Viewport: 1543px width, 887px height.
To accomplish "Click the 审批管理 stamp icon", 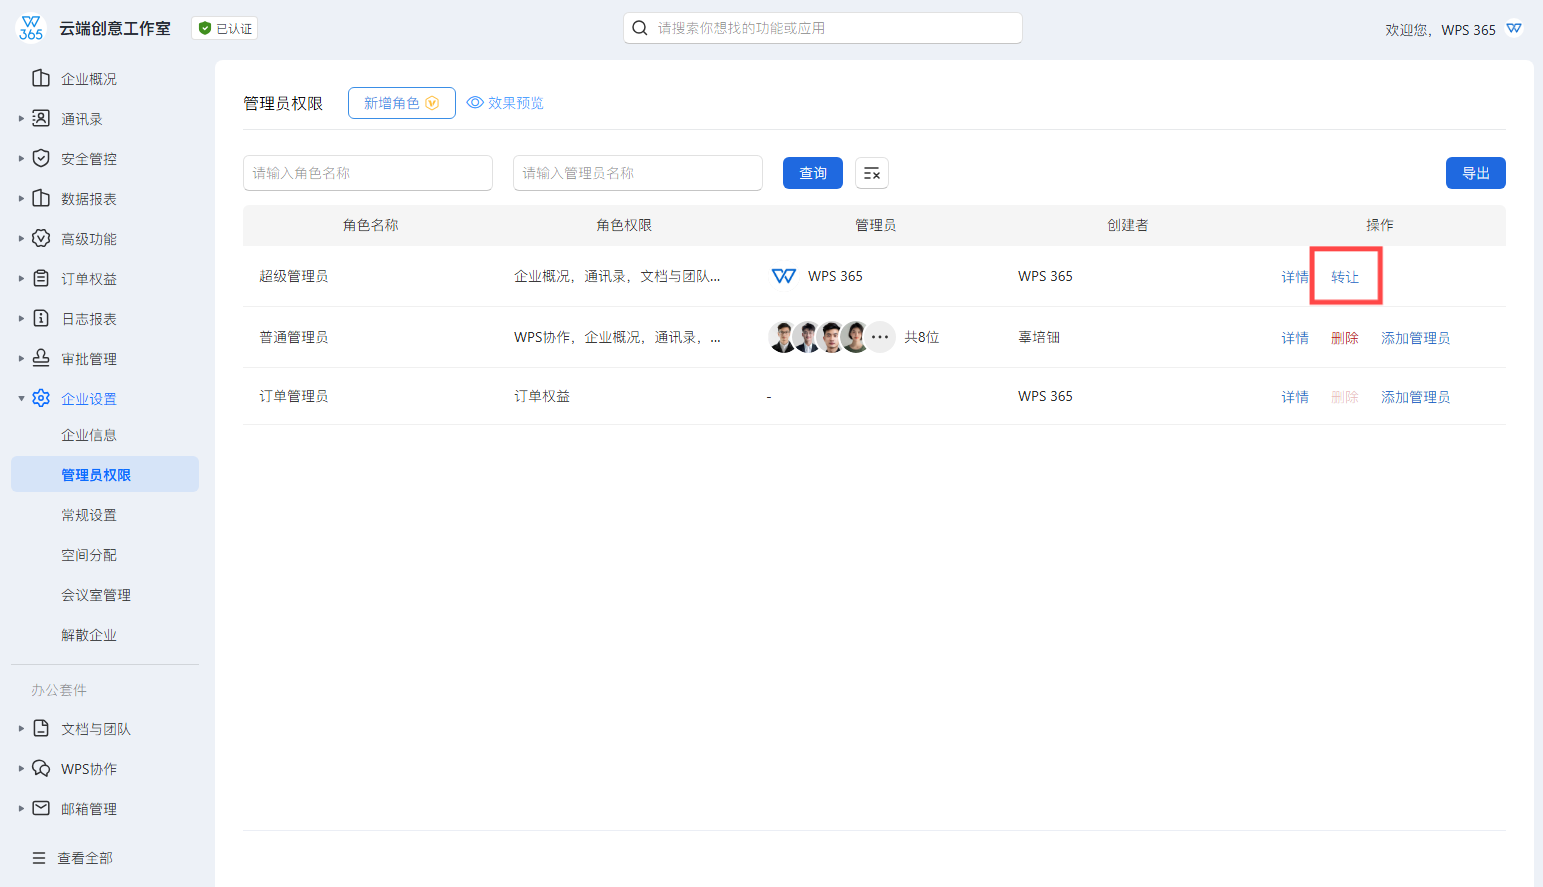I will click(x=41, y=358).
